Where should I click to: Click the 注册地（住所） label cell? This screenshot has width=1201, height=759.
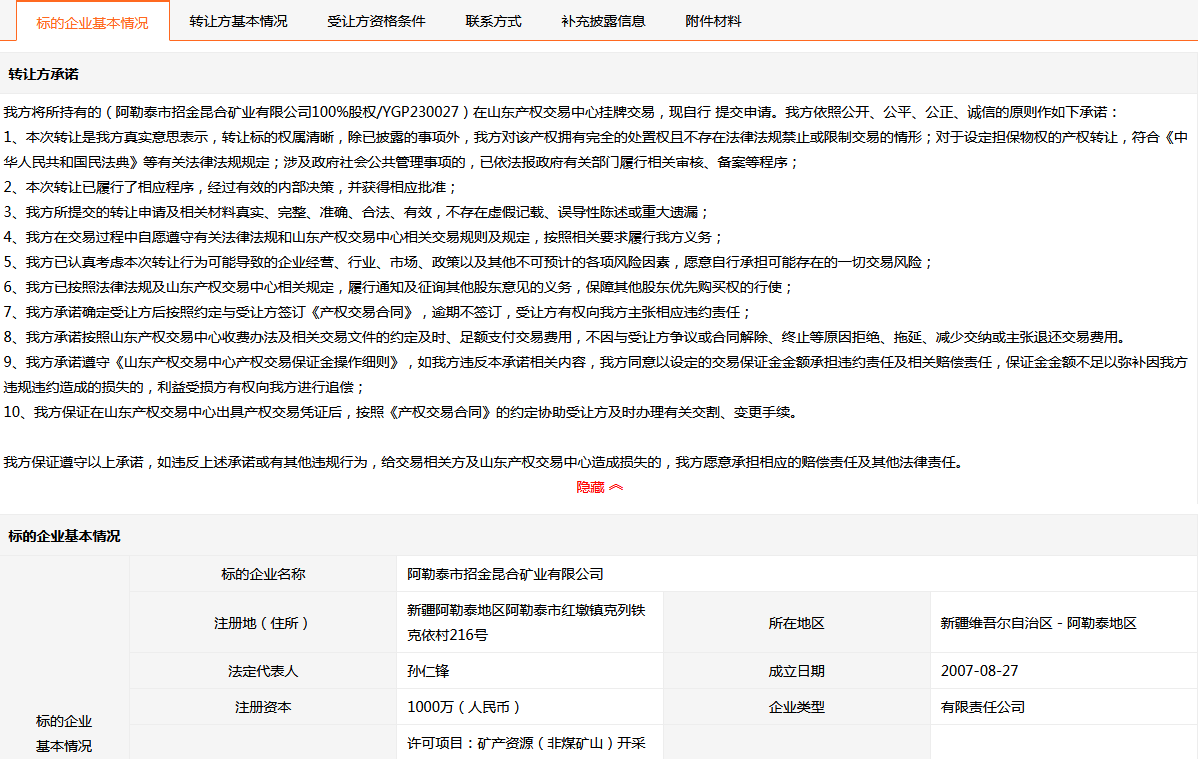[263, 622]
